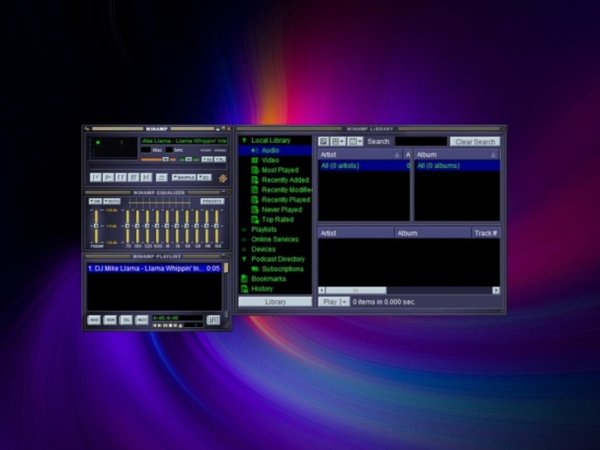This screenshot has height=450, width=600.
Task: Click the Pause button in main player
Action: coord(121,178)
